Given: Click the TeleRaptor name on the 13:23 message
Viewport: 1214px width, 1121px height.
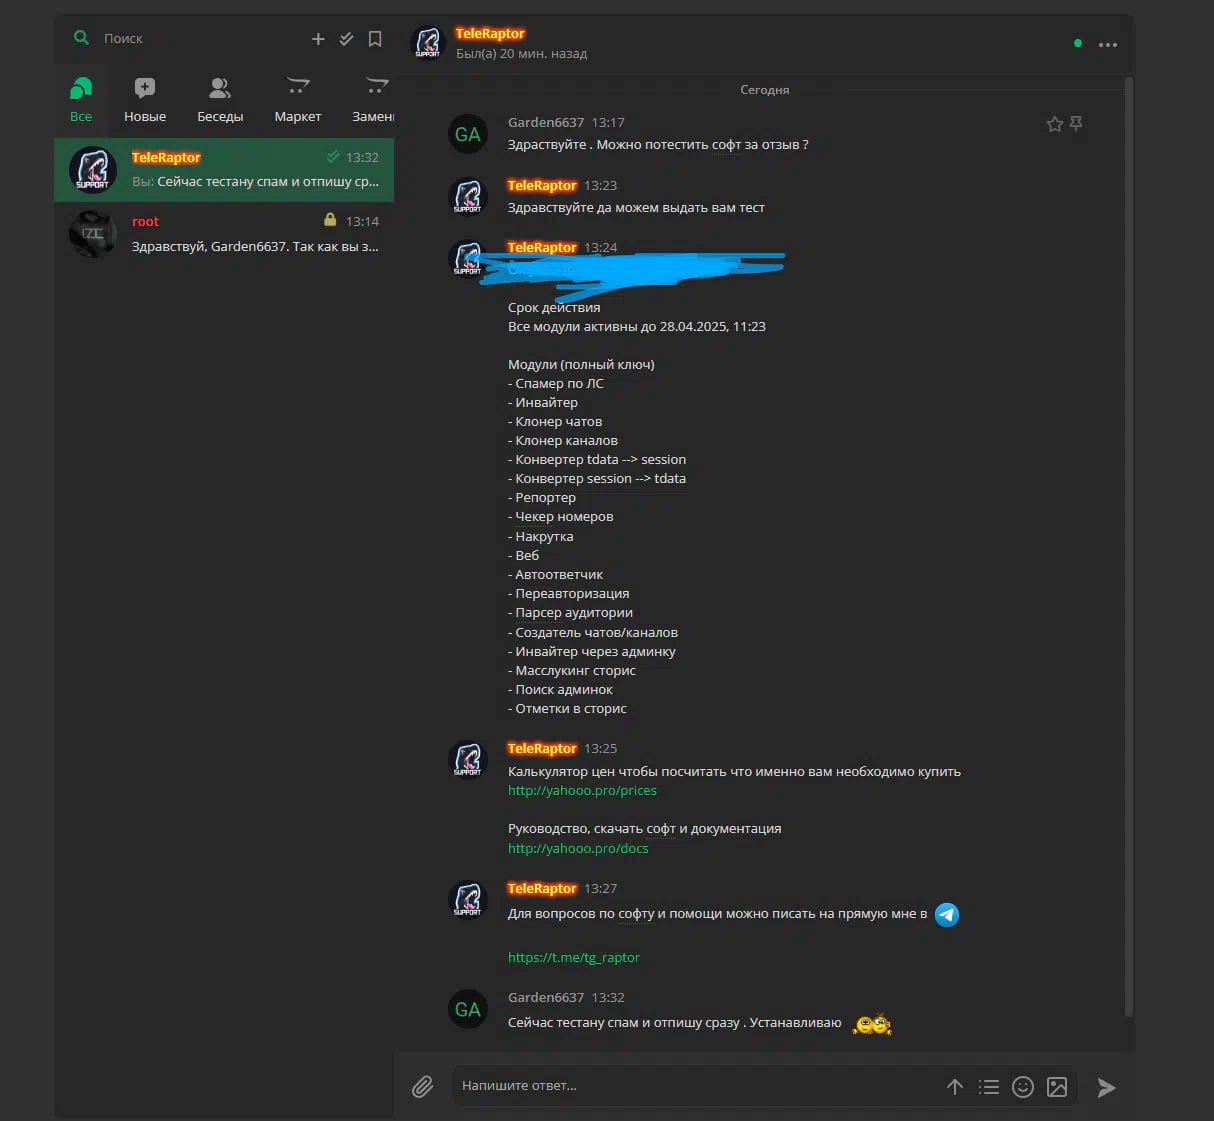Looking at the screenshot, I should pos(542,185).
